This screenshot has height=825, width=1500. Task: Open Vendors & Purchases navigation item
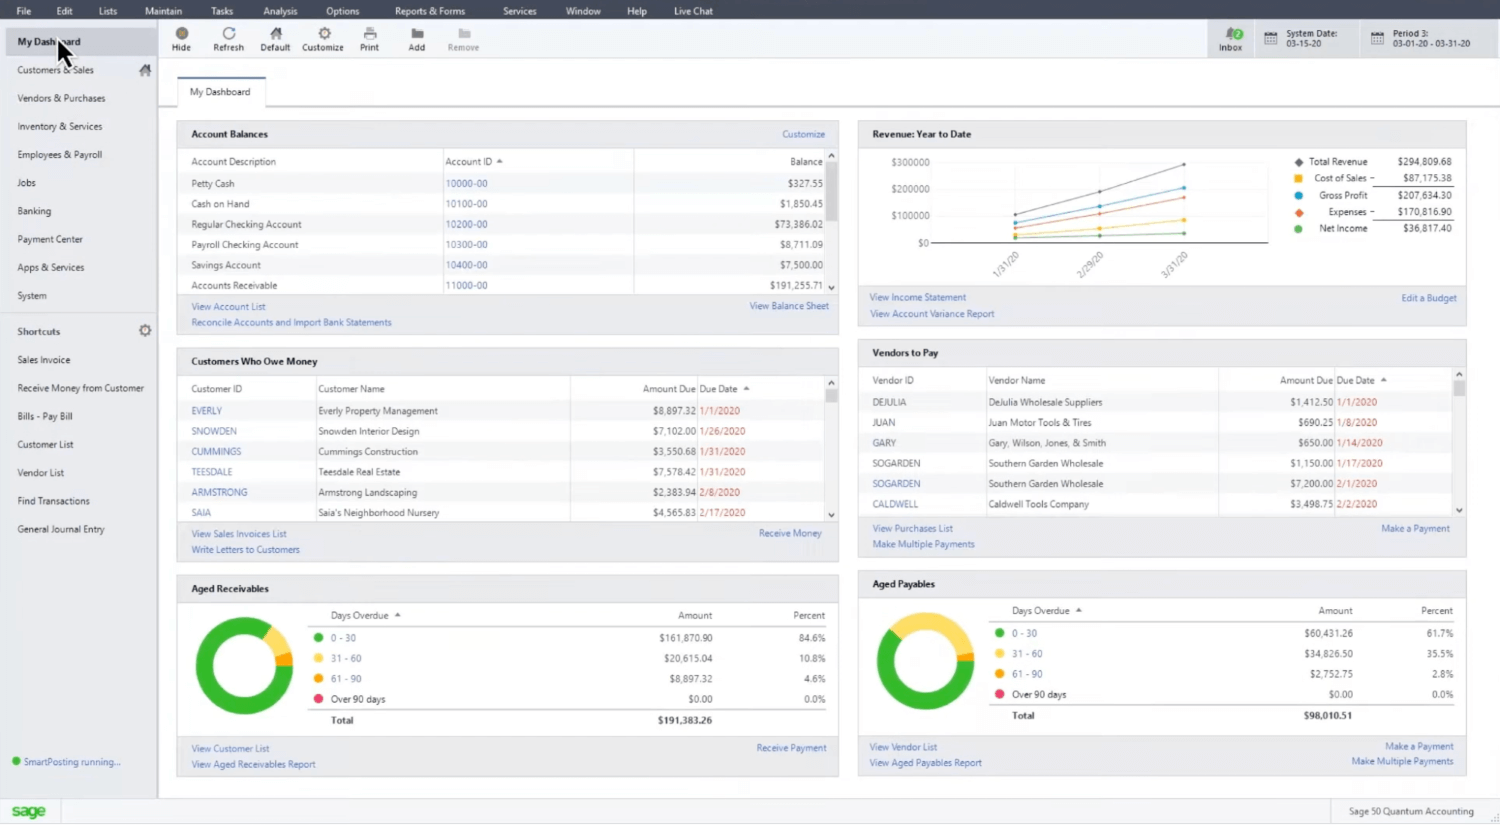[x=61, y=98]
